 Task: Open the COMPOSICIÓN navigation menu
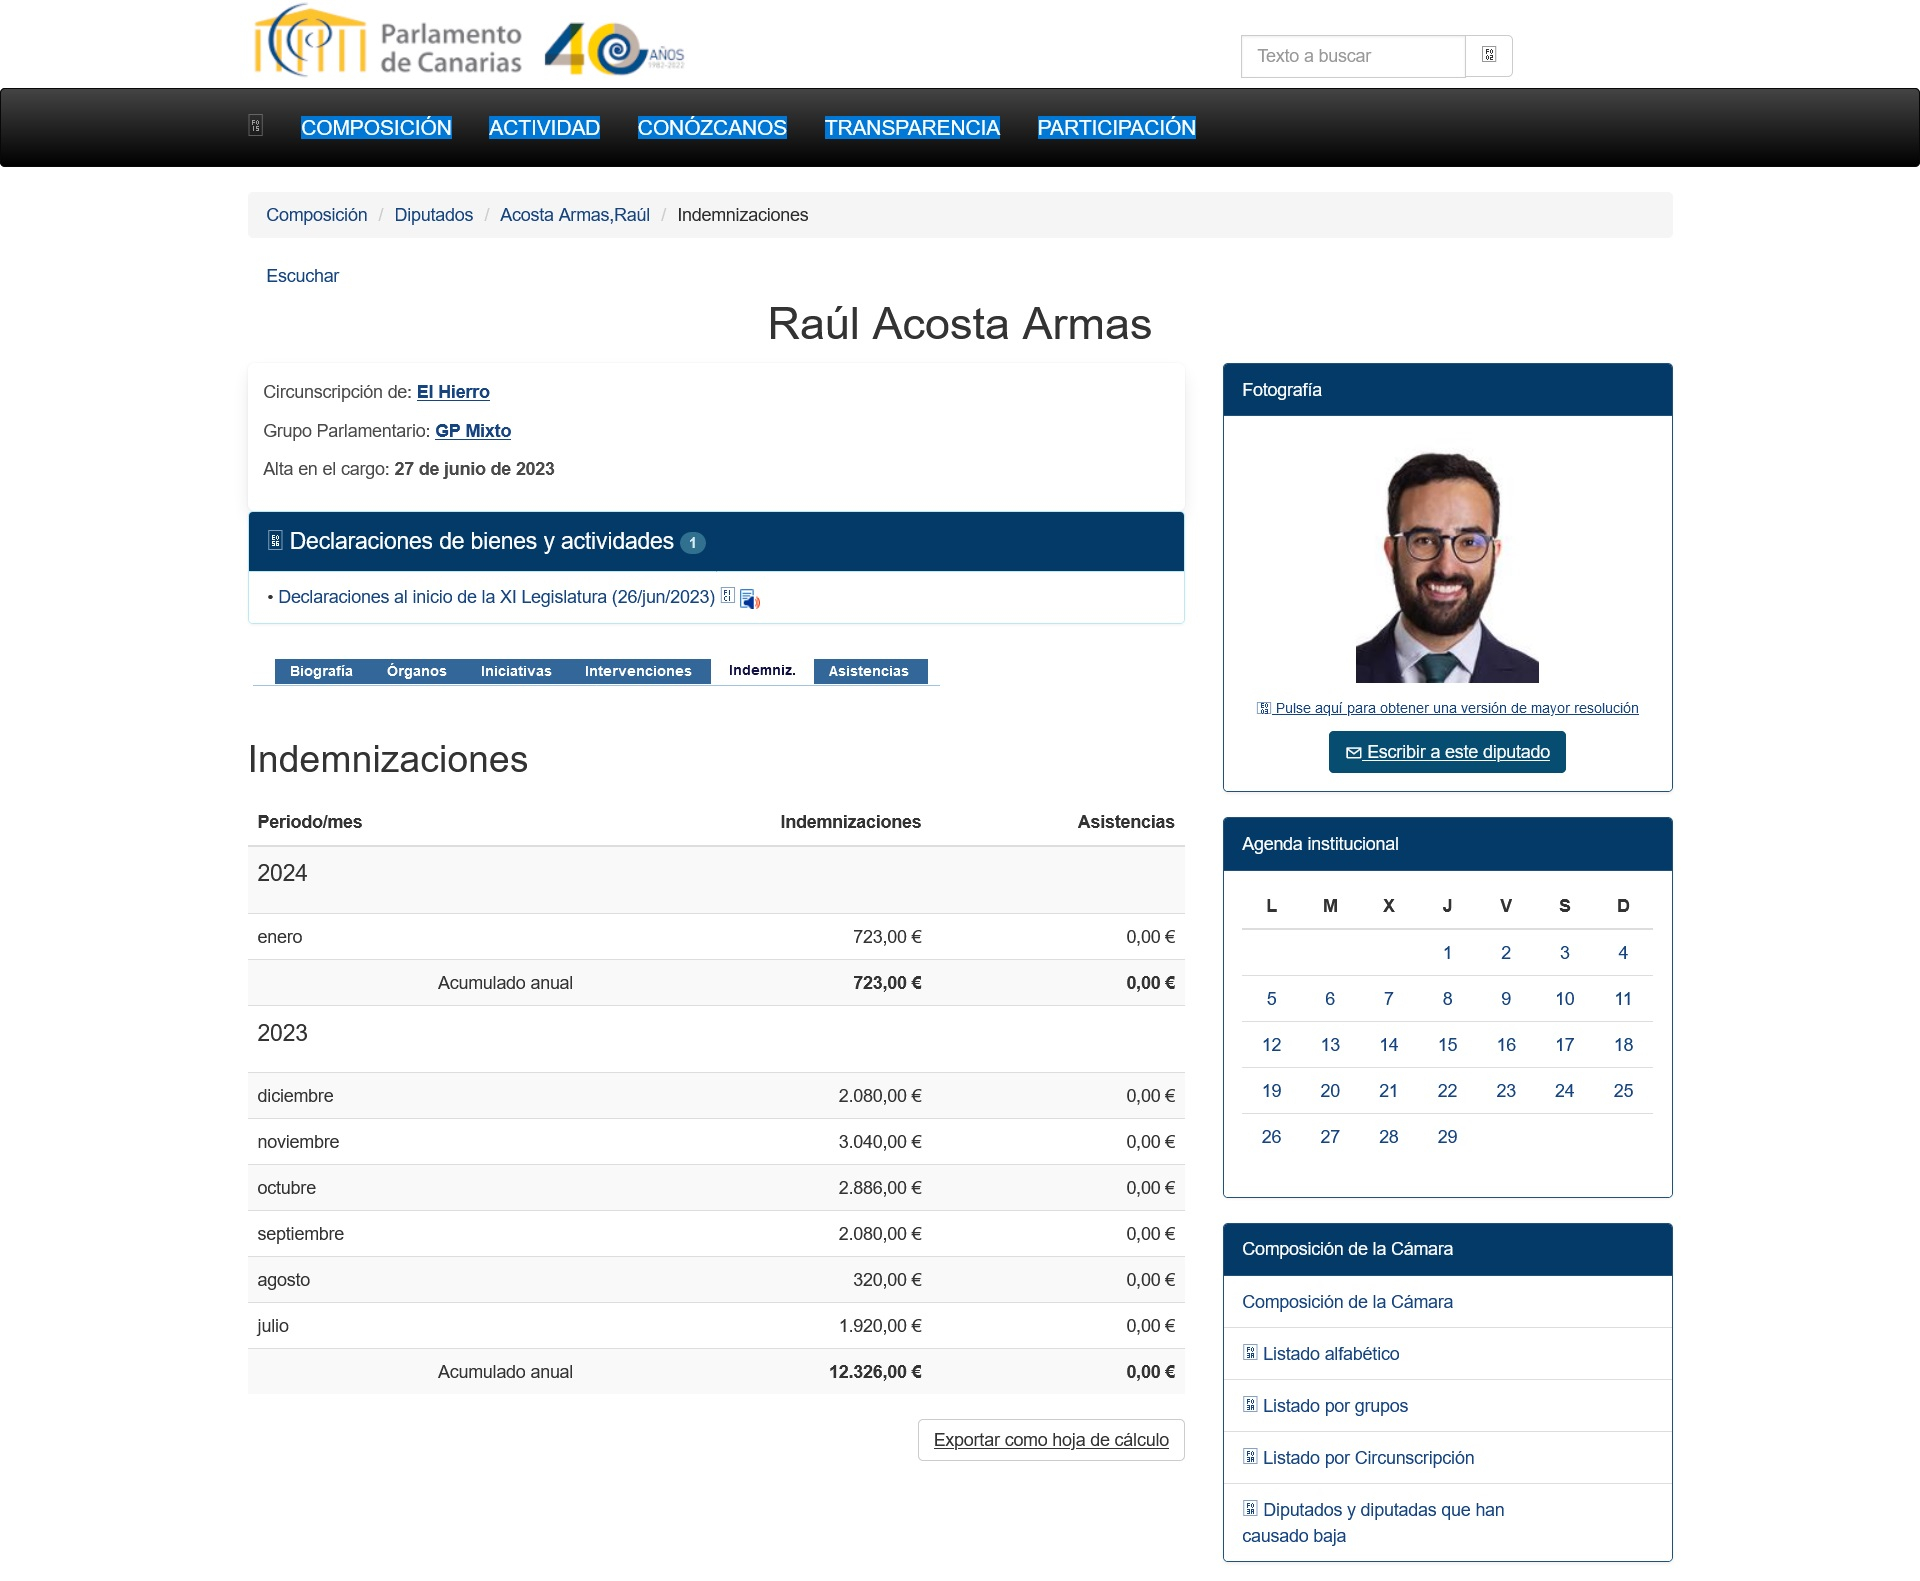pyautogui.click(x=376, y=128)
